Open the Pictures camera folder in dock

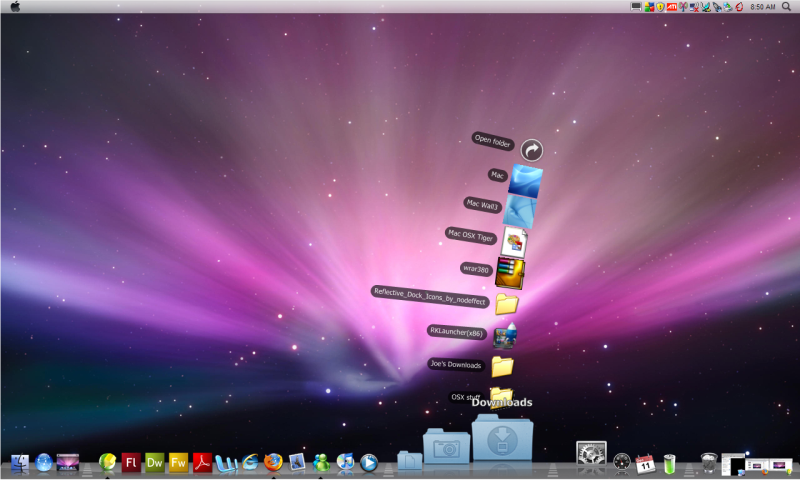(446, 447)
